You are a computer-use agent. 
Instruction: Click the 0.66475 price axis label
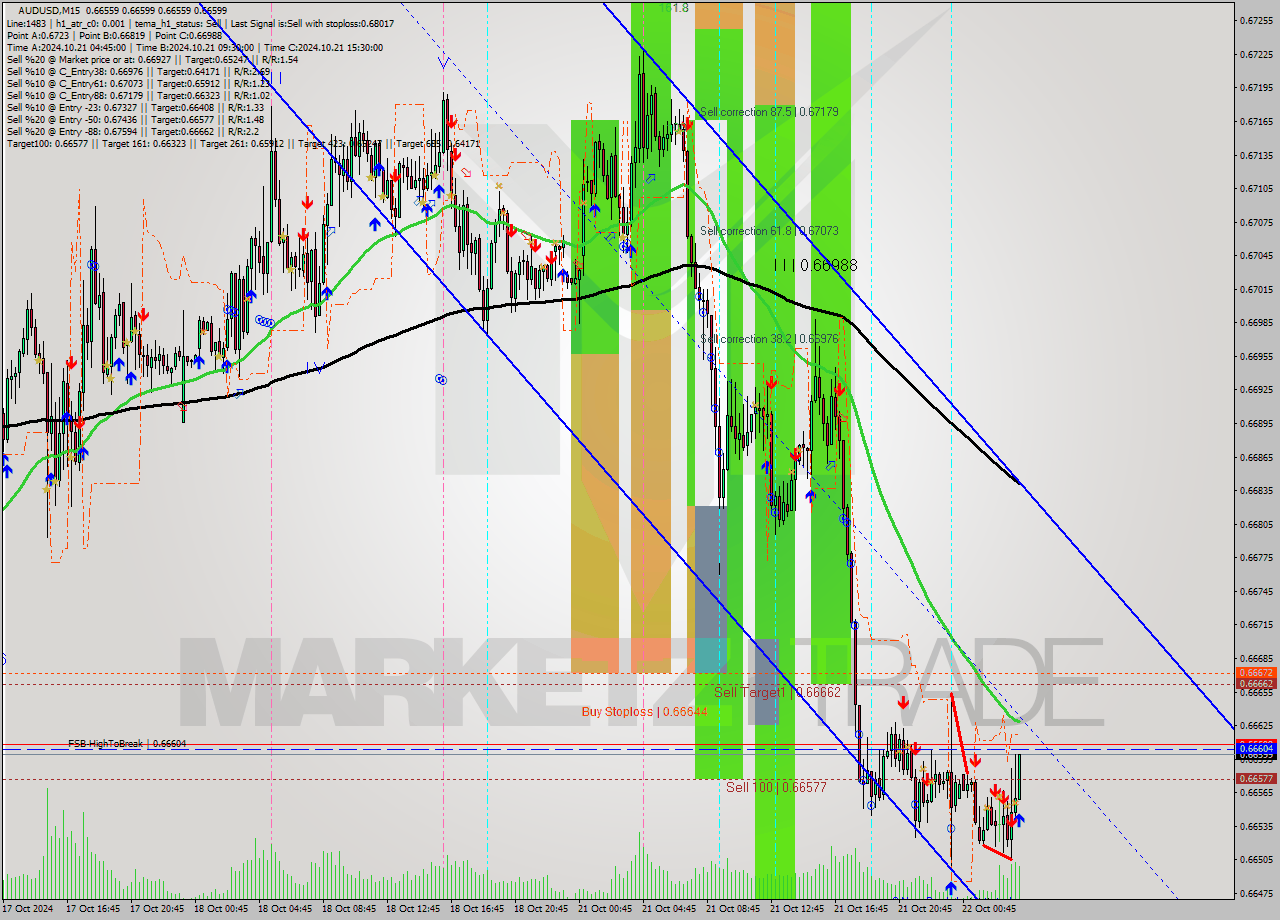pyautogui.click(x=1256, y=894)
